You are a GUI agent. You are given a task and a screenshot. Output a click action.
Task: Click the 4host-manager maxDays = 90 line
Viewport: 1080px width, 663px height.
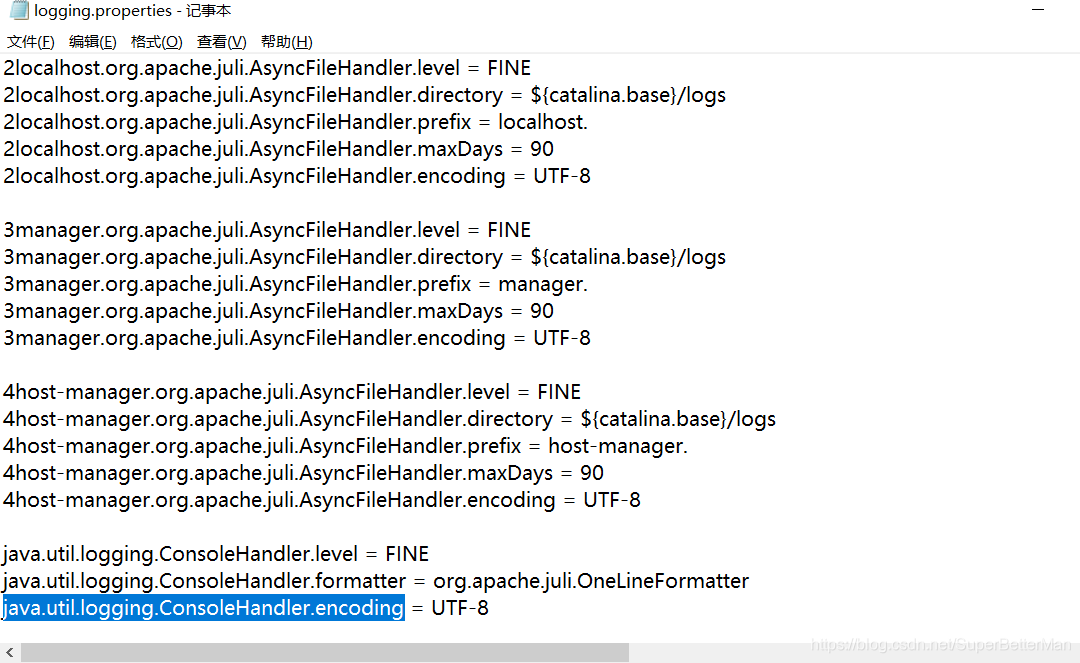tap(303, 473)
